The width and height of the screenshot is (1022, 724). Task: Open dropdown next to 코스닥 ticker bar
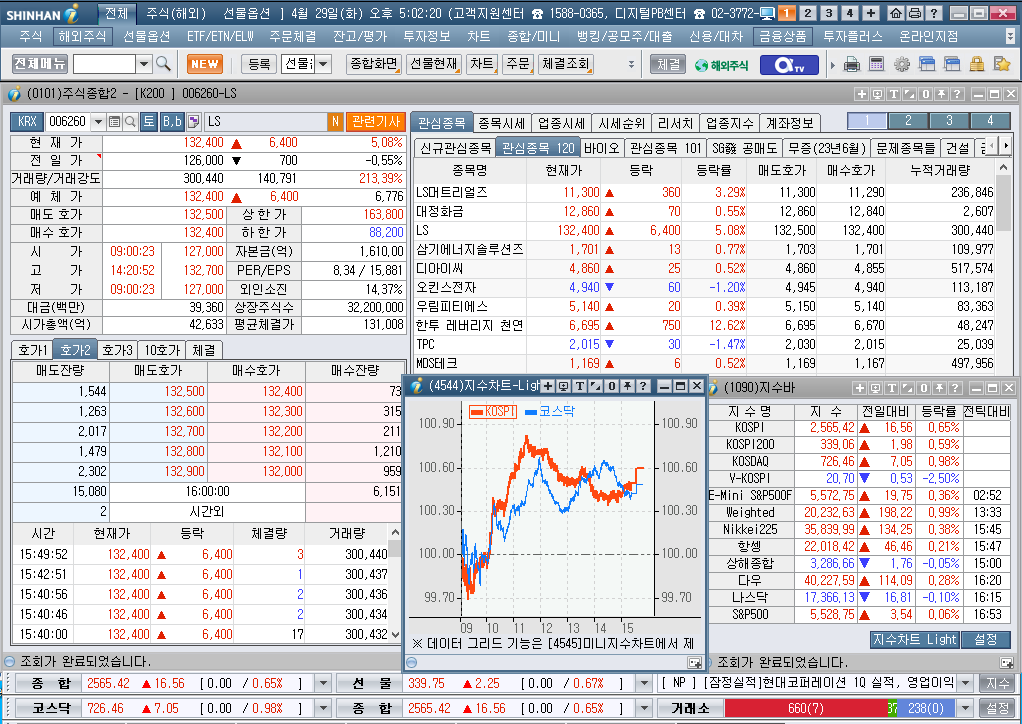pyautogui.click(x=323, y=708)
